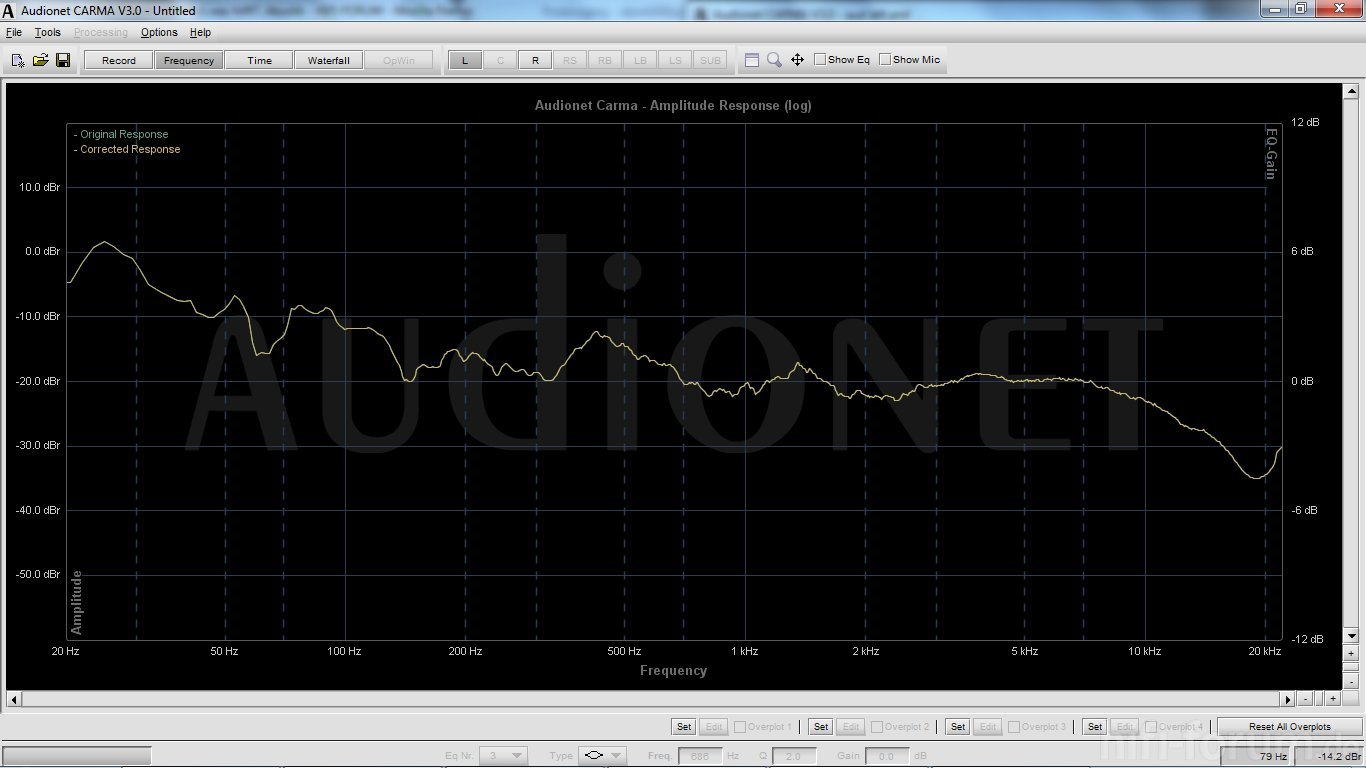This screenshot has width=1366, height=768.
Task: Tick the Overplot 3 checkbox
Action: point(1014,727)
